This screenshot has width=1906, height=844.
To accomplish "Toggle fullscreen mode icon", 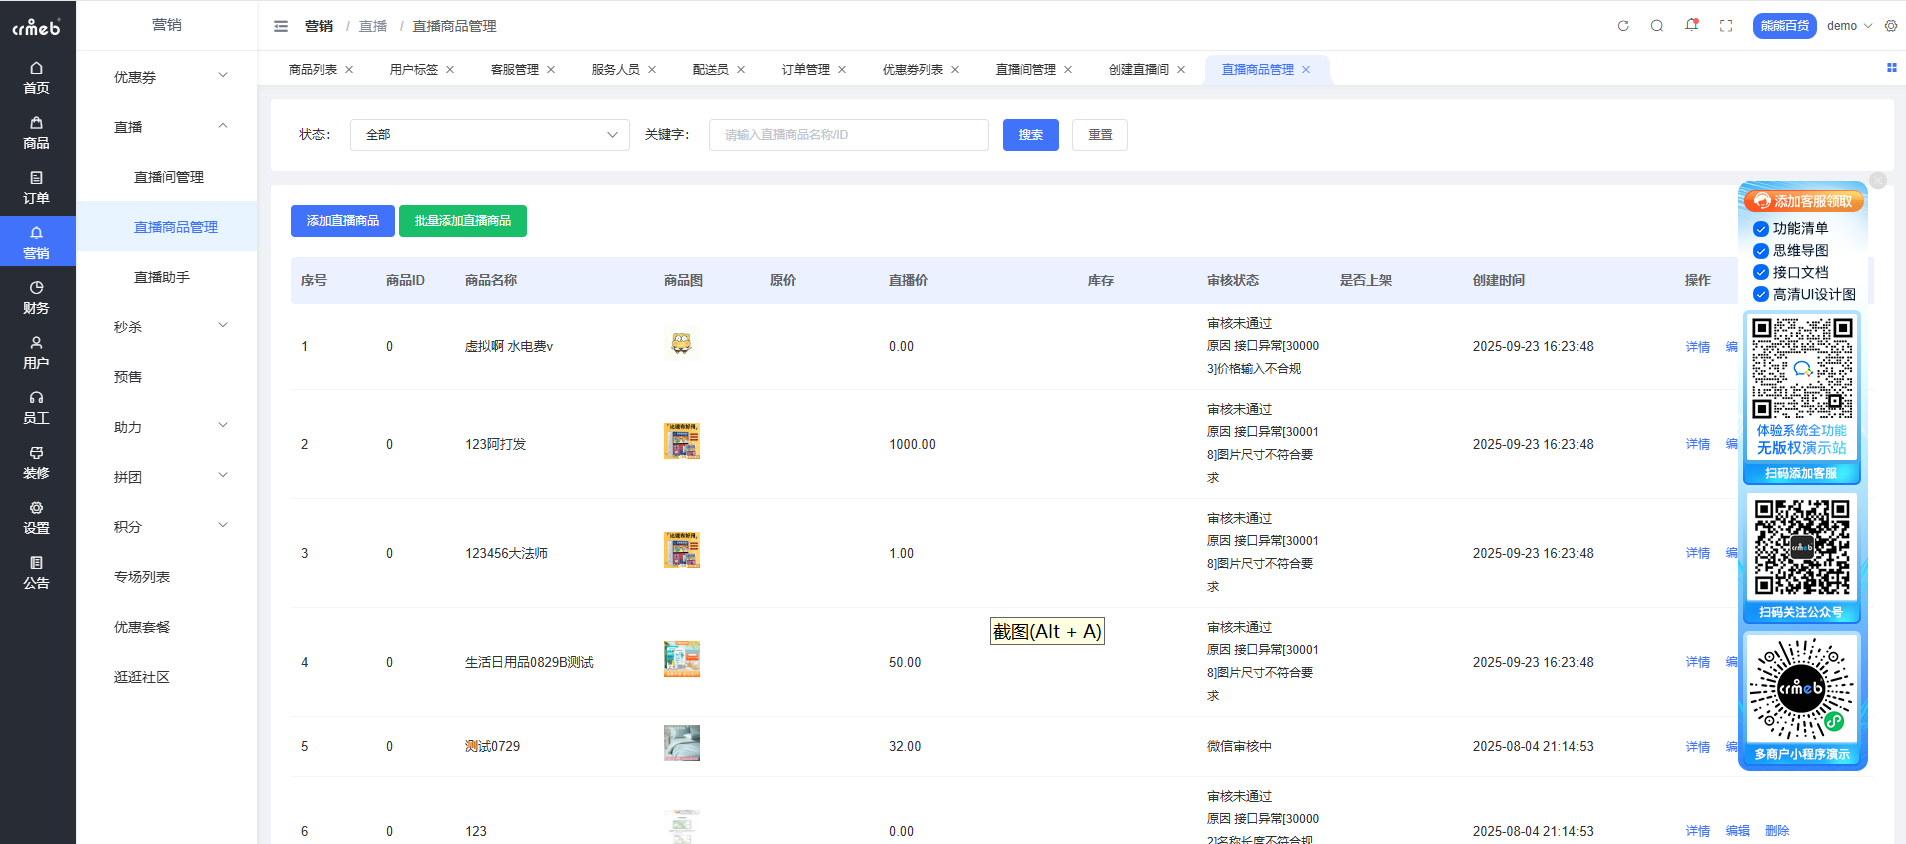I will 1726,26.
